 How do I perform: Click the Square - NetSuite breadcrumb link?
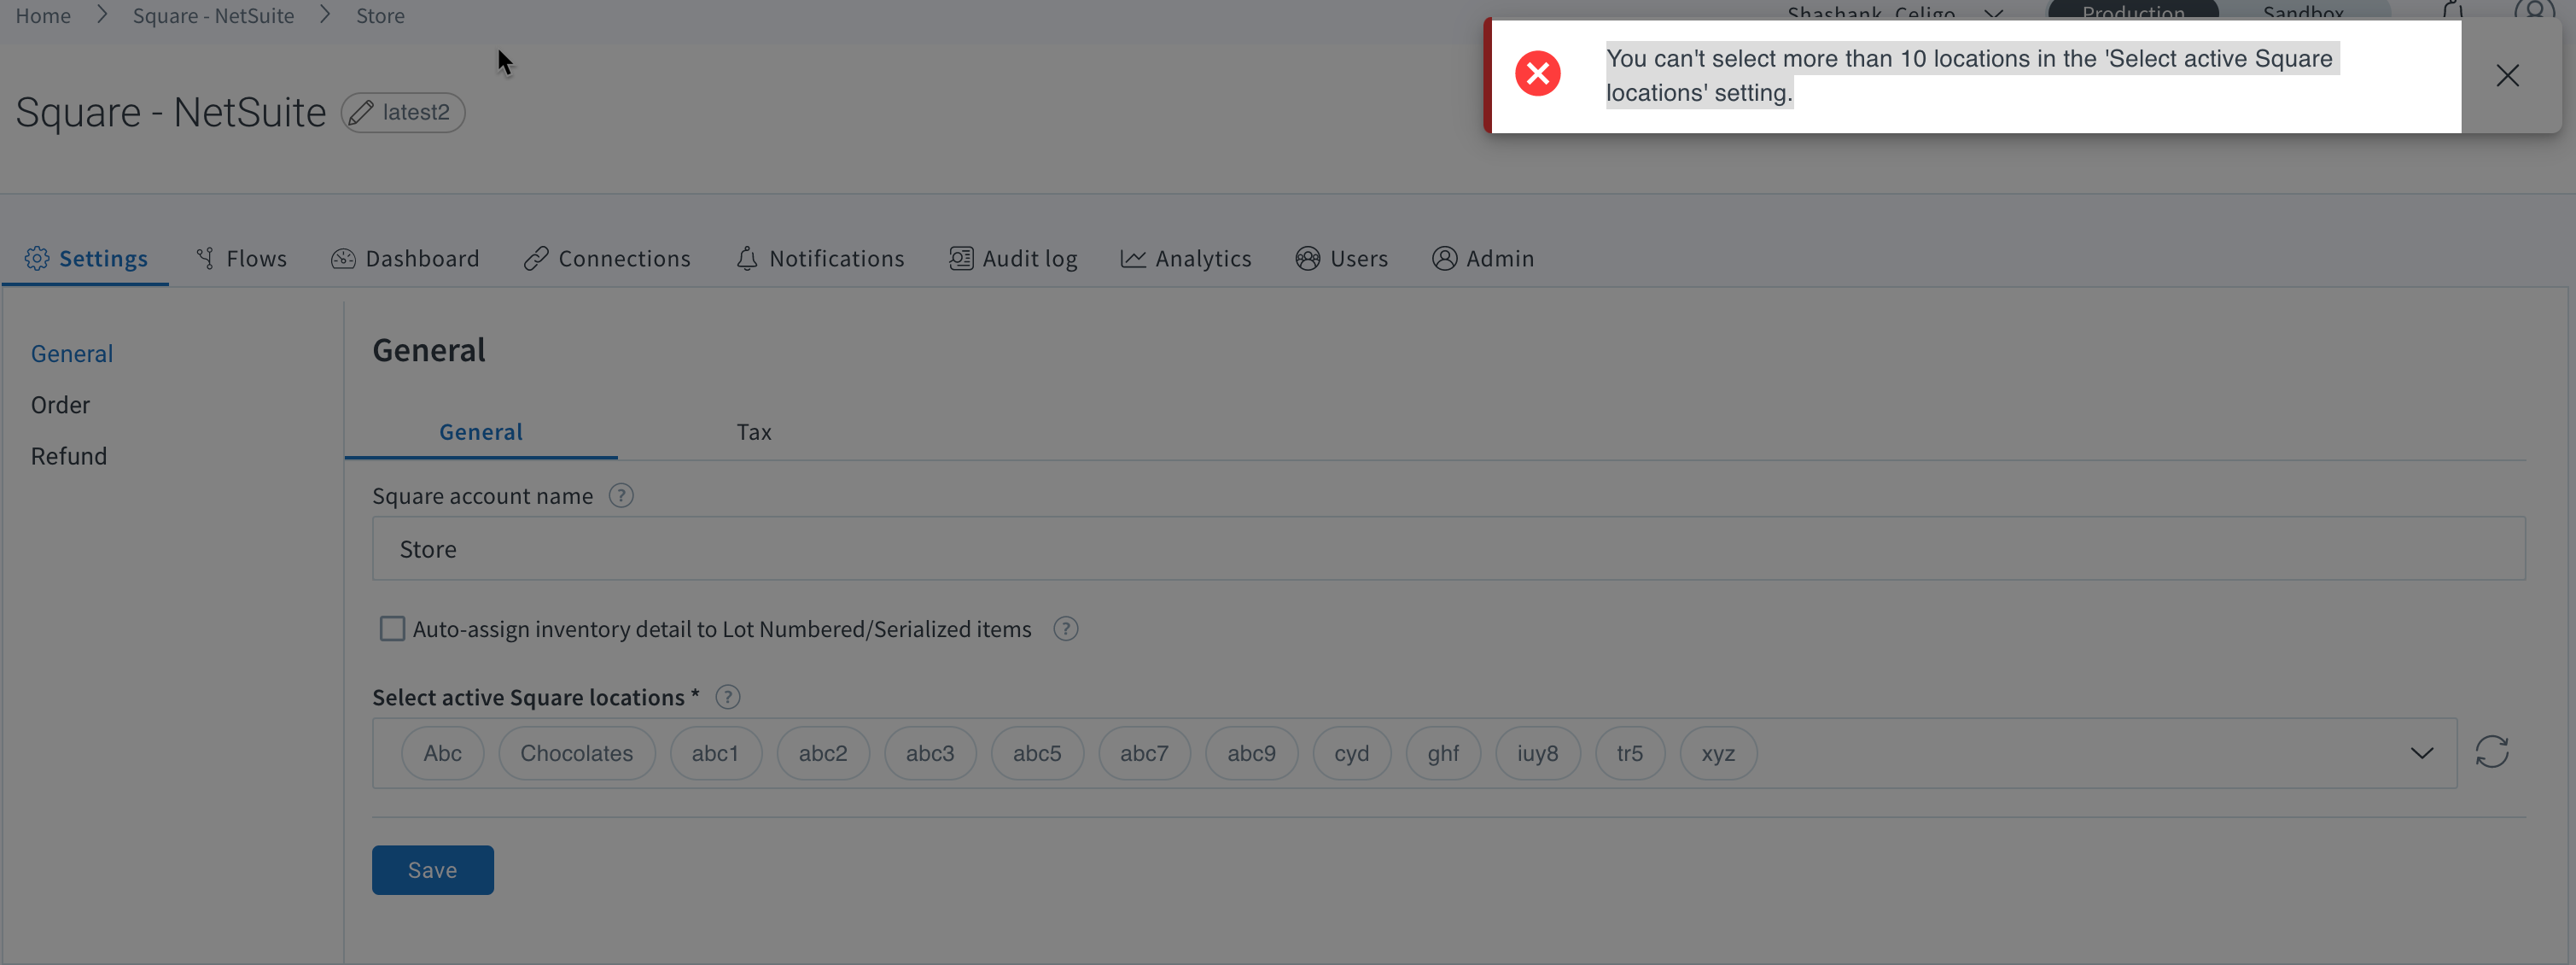[x=214, y=16]
